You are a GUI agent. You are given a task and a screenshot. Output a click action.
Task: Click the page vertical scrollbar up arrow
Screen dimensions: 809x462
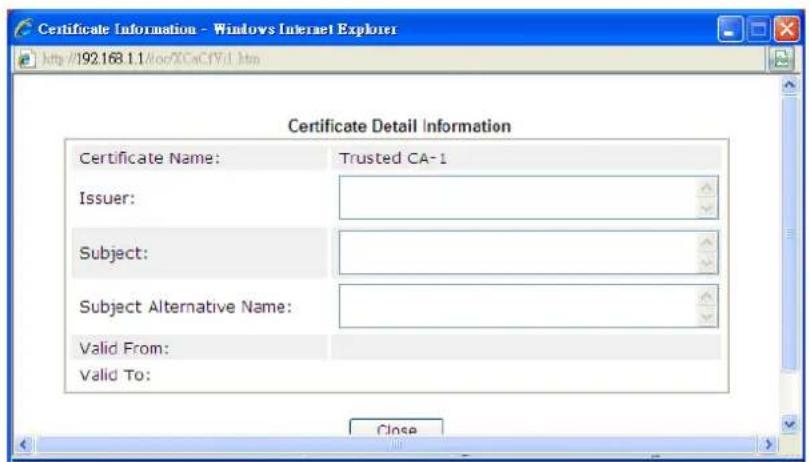point(789,85)
